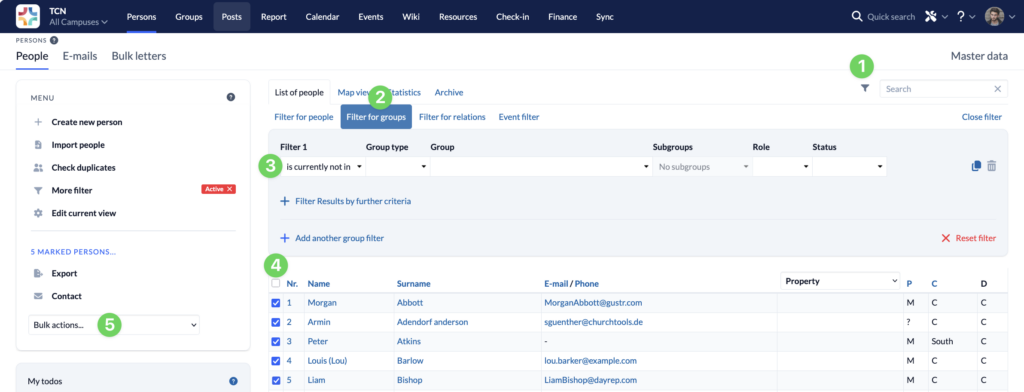The width and height of the screenshot is (1024, 392).
Task: Open the Master data link
Action: point(979,56)
